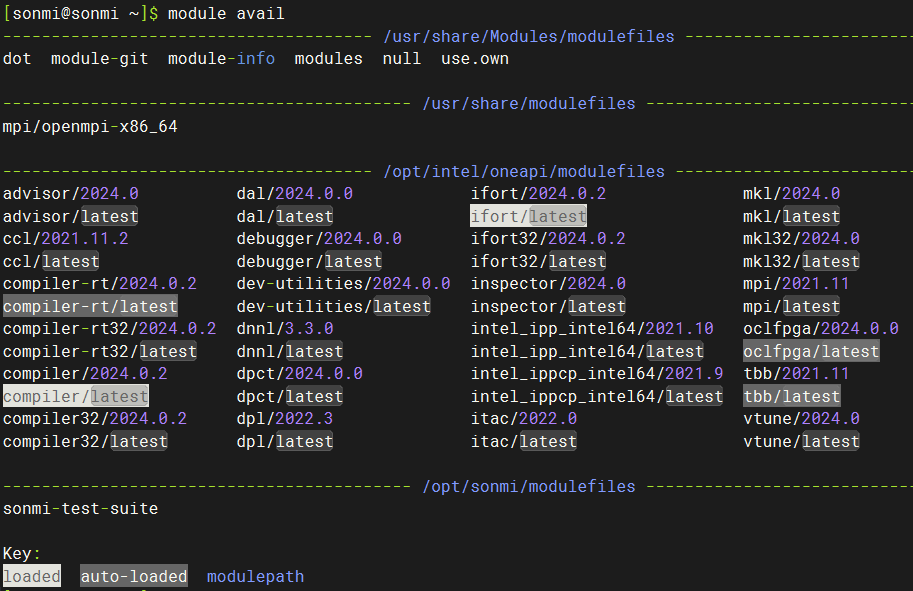
Task: Click the loaded 'compiler/latest' entry
Action: pos(76,396)
